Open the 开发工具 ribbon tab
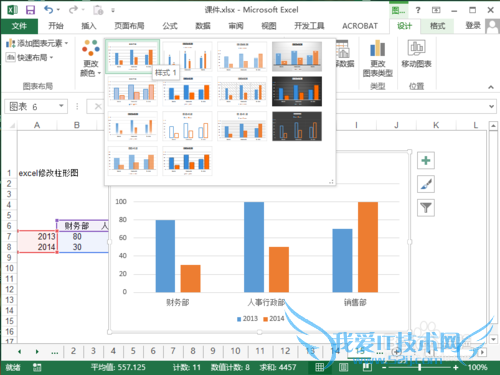The height and width of the screenshot is (375, 500). [x=309, y=26]
